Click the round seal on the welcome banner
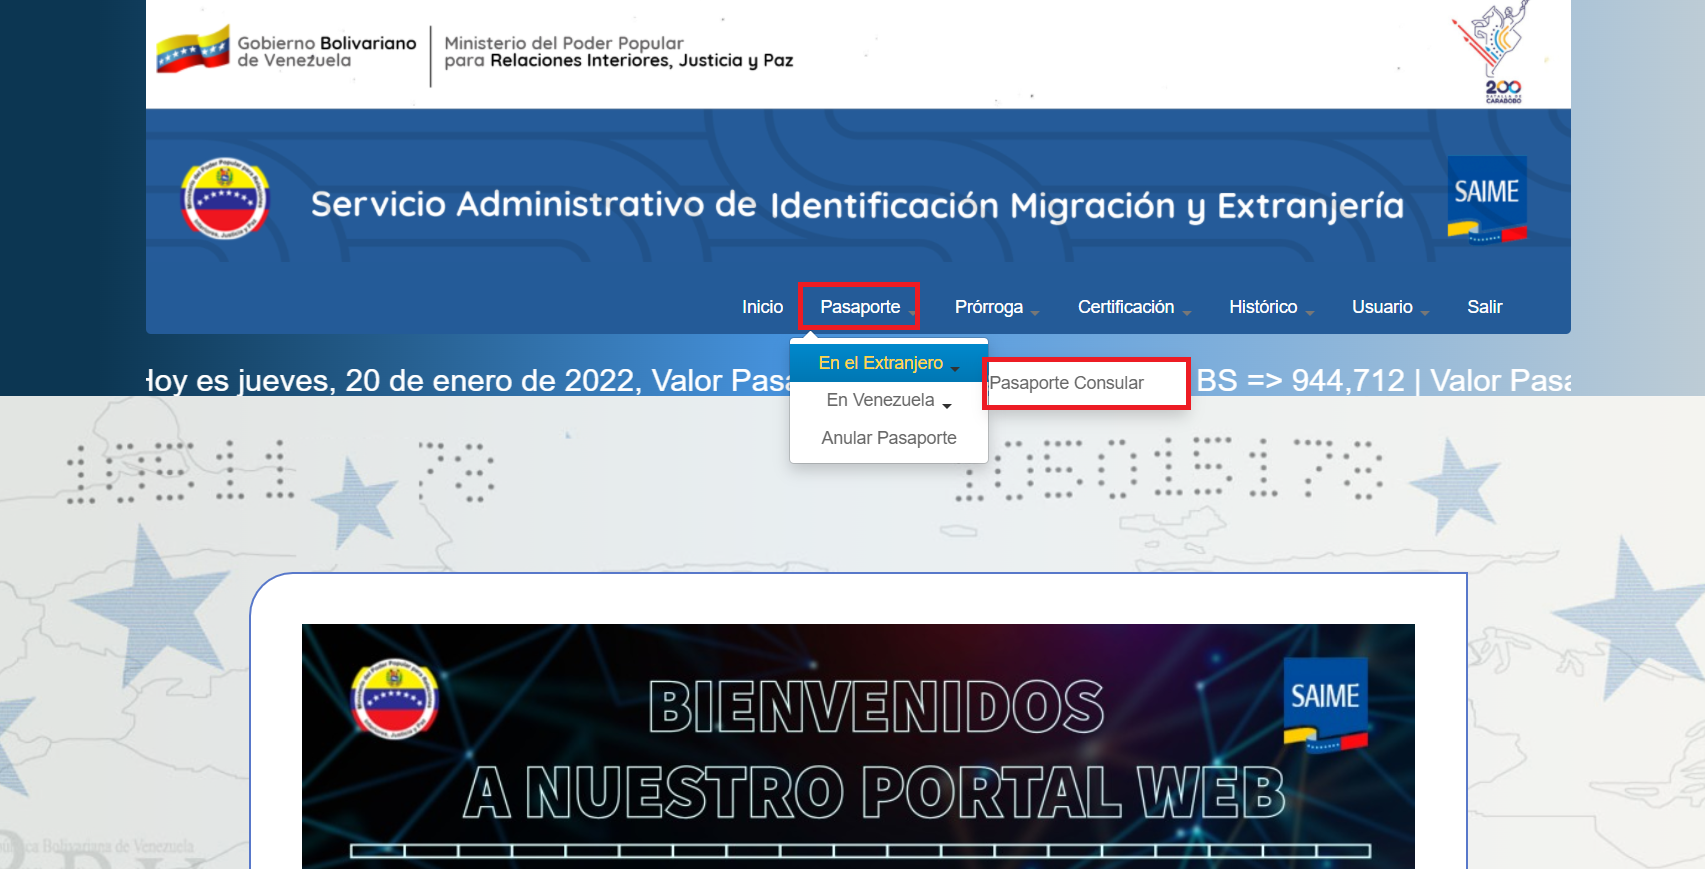1705x869 pixels. 395,699
